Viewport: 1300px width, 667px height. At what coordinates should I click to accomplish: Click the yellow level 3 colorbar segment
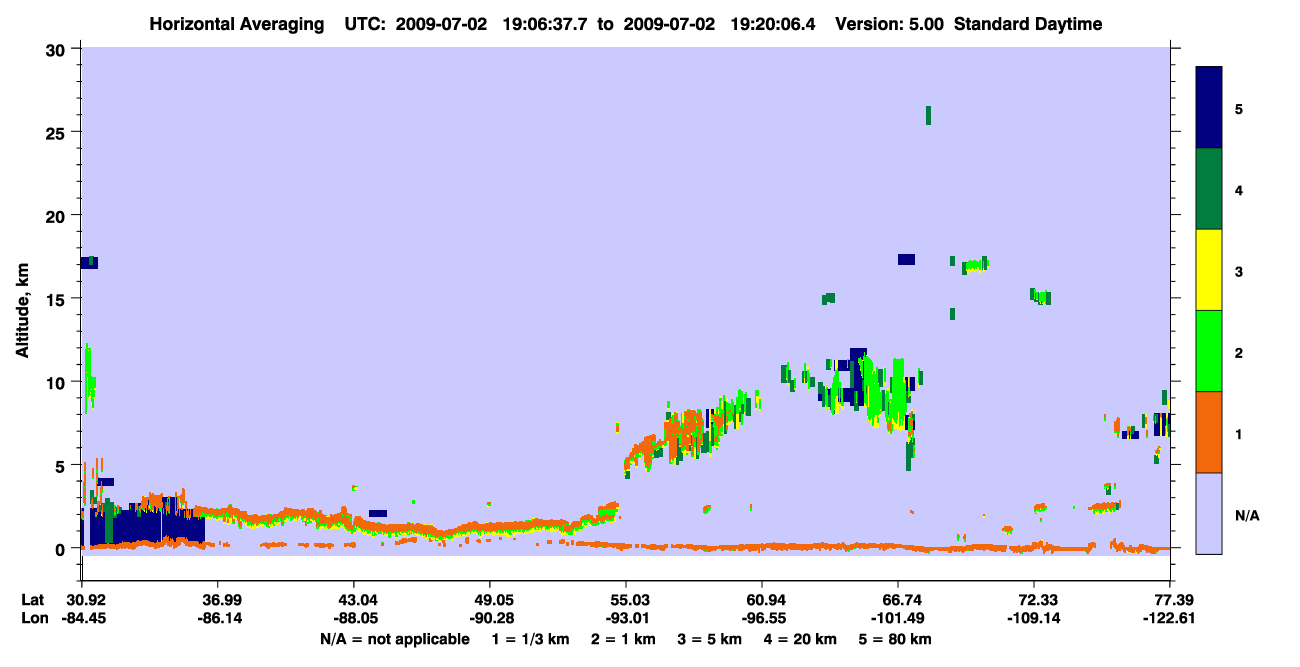pos(1209,270)
